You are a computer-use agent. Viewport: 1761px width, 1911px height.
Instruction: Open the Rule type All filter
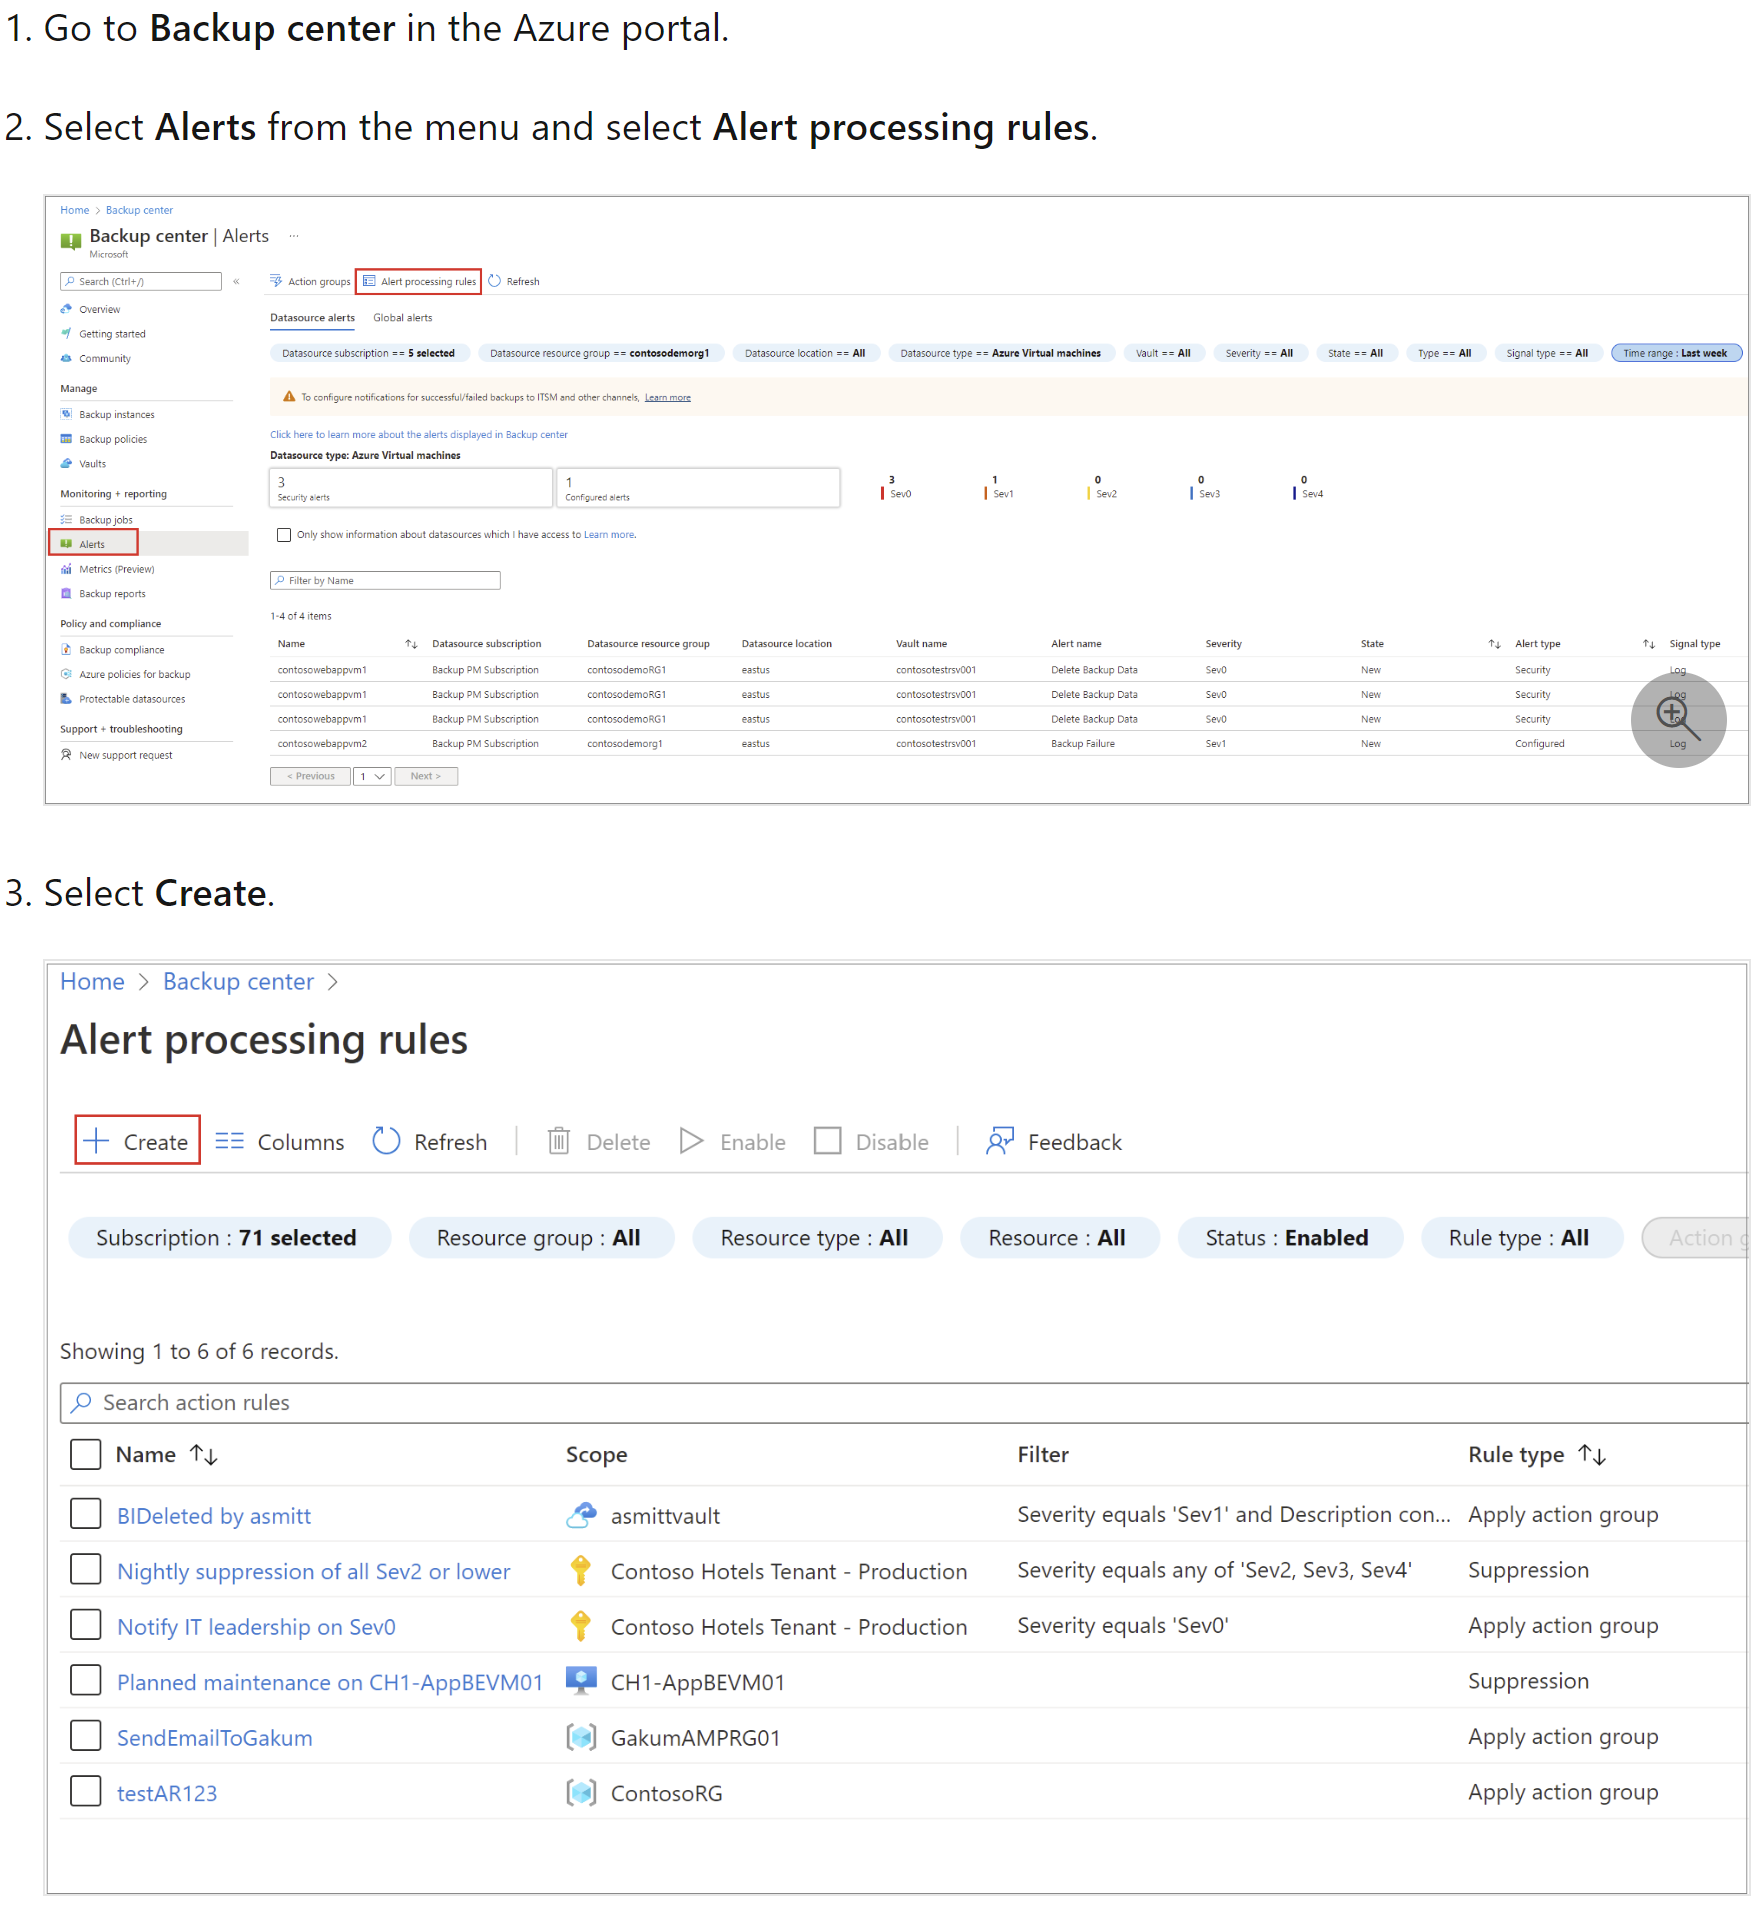coord(1518,1238)
